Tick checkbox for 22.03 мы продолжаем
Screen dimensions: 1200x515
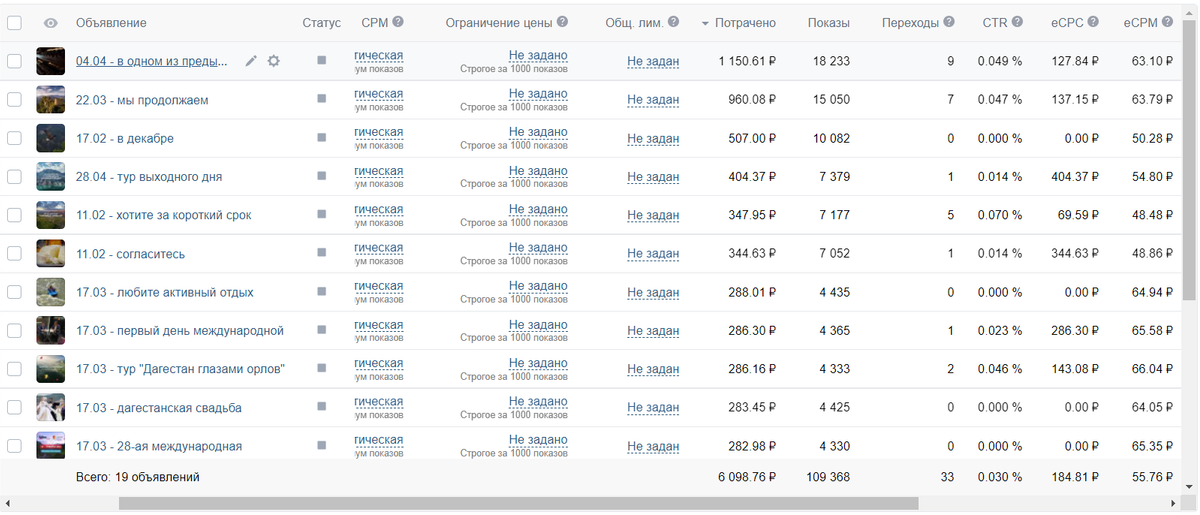pos(14,100)
